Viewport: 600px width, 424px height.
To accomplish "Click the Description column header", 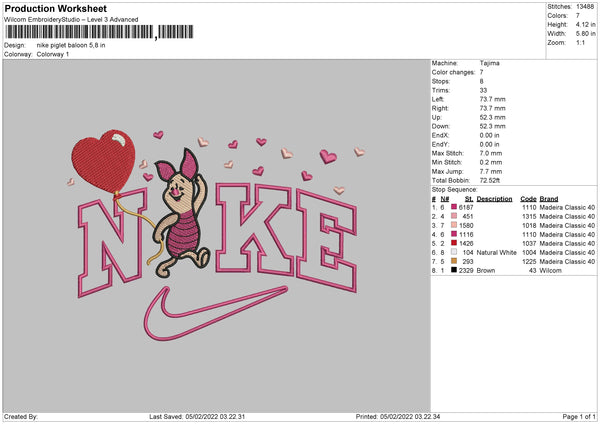I will tap(494, 199).
